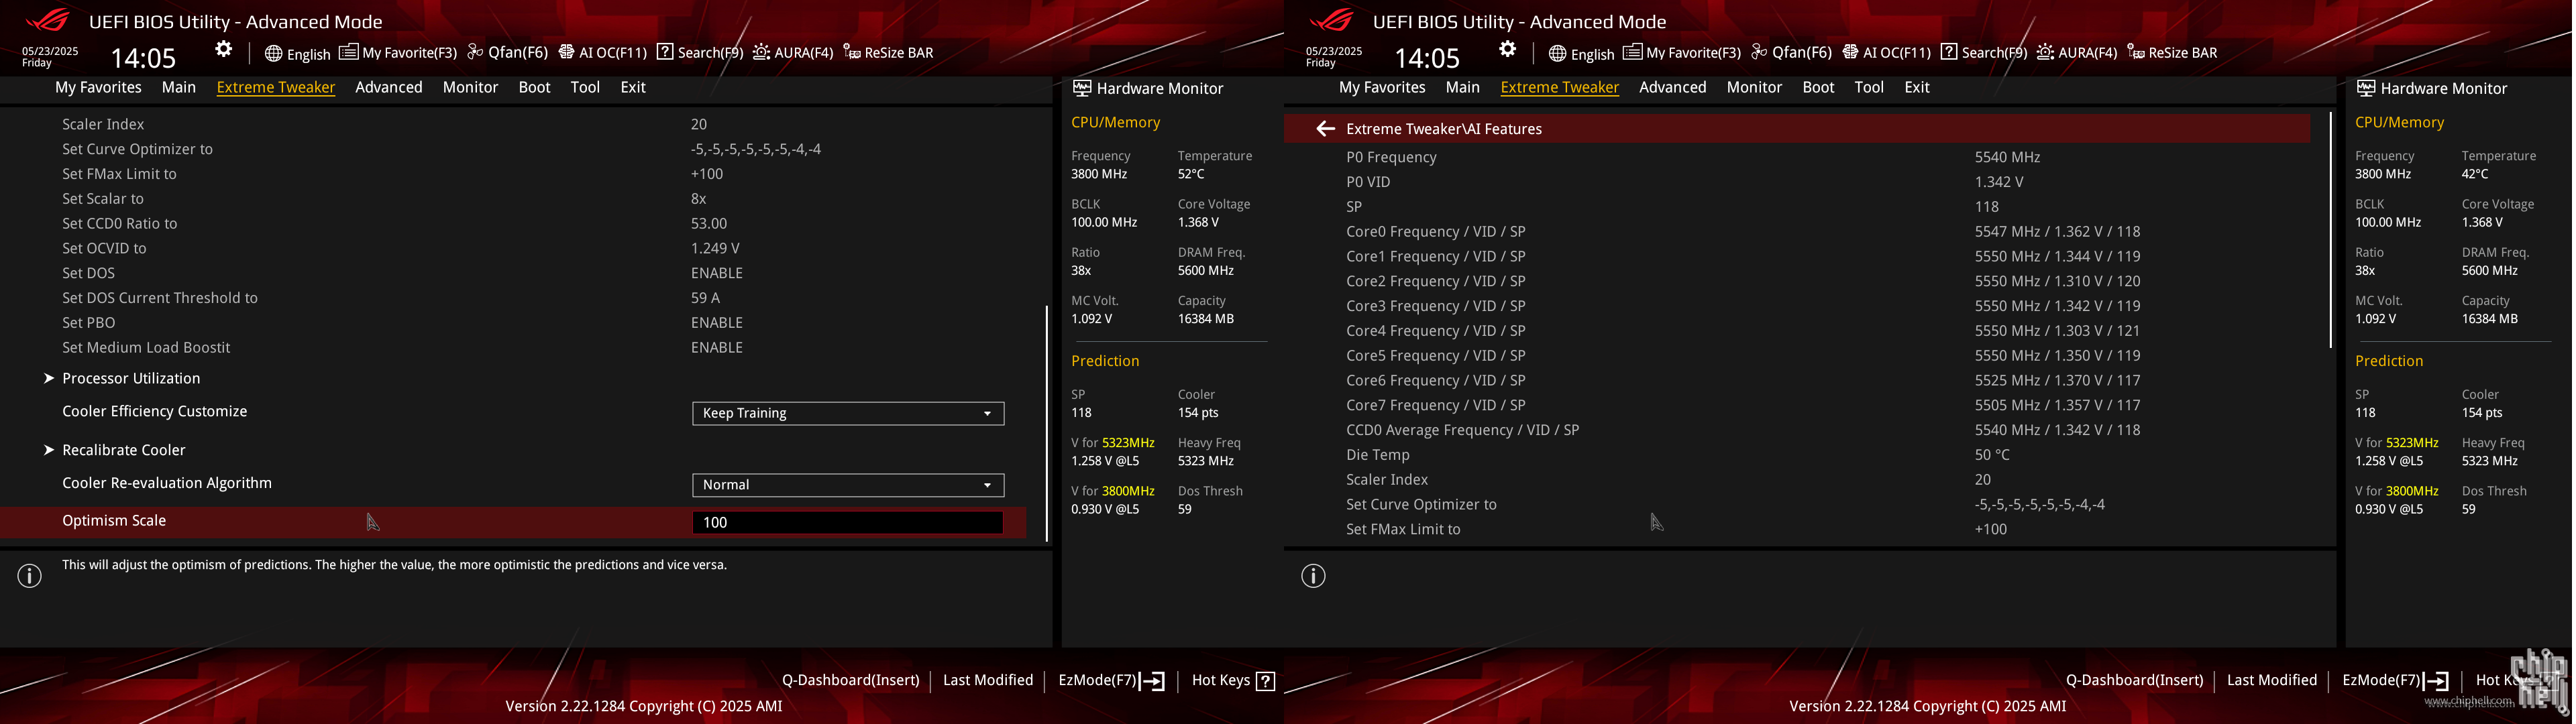Open Tool tab in right window

[x=1869, y=87]
